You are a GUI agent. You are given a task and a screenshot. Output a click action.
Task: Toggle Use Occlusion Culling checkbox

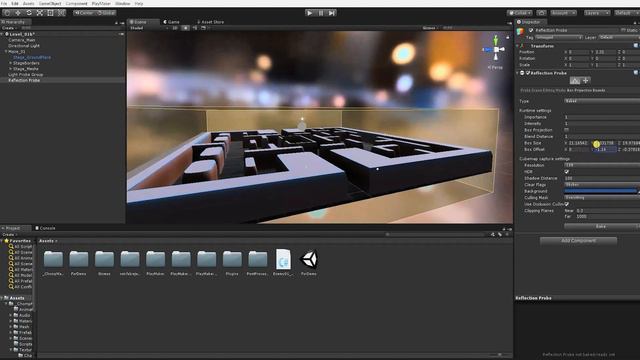(x=567, y=204)
